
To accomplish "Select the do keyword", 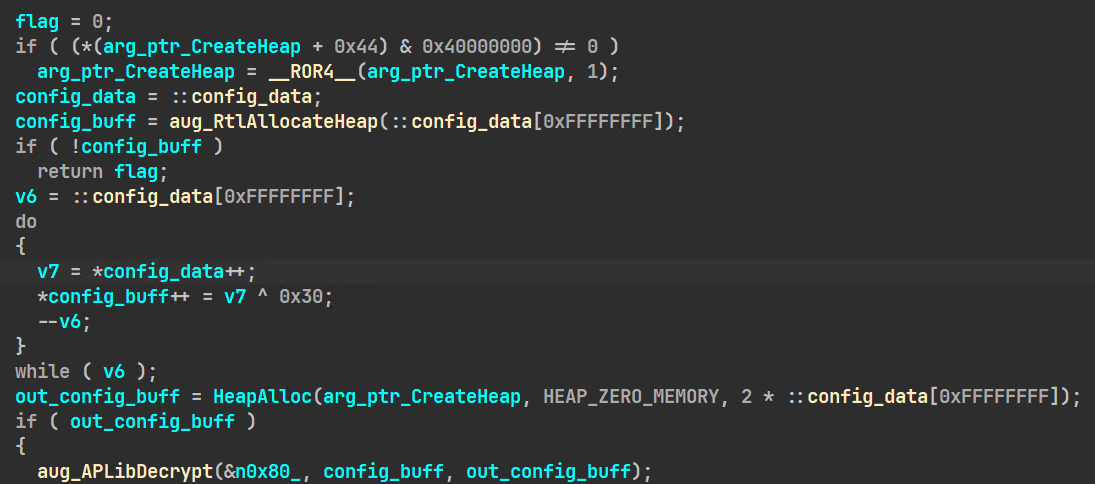I will [26, 222].
